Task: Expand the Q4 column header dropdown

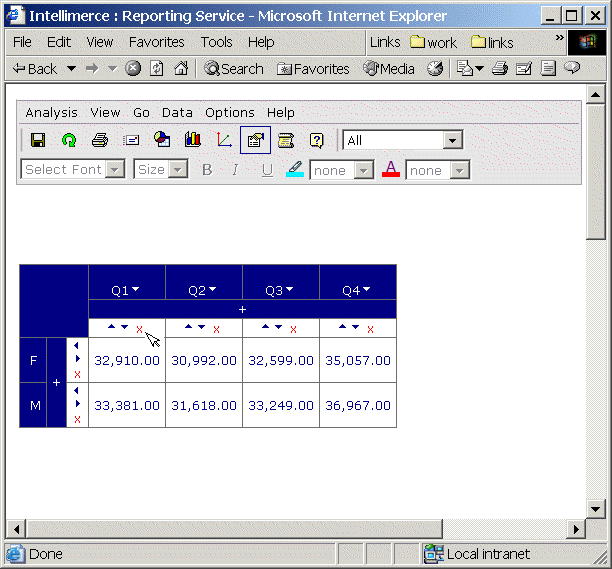Action: 366,289
